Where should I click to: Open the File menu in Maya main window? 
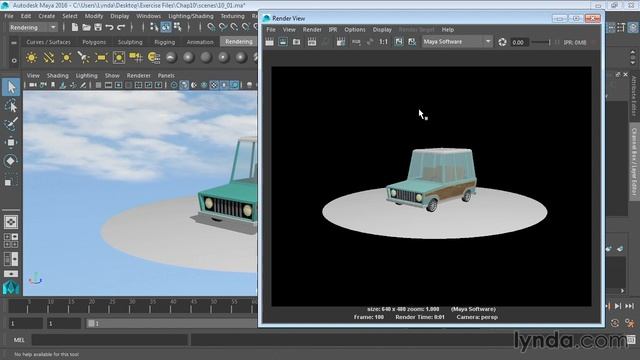coord(9,16)
